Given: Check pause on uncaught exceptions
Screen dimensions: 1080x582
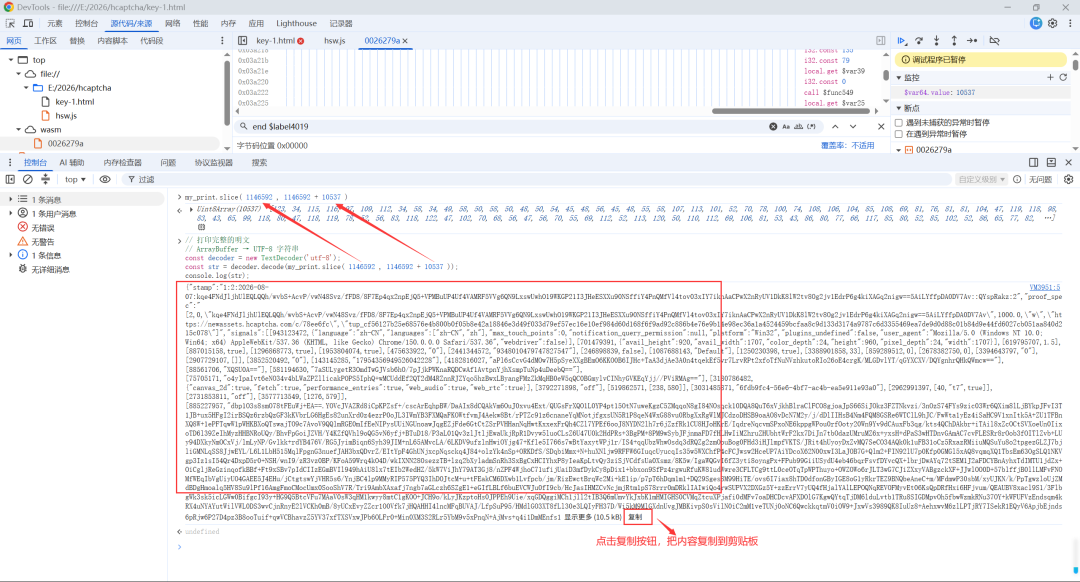Looking at the screenshot, I should tap(899, 123).
